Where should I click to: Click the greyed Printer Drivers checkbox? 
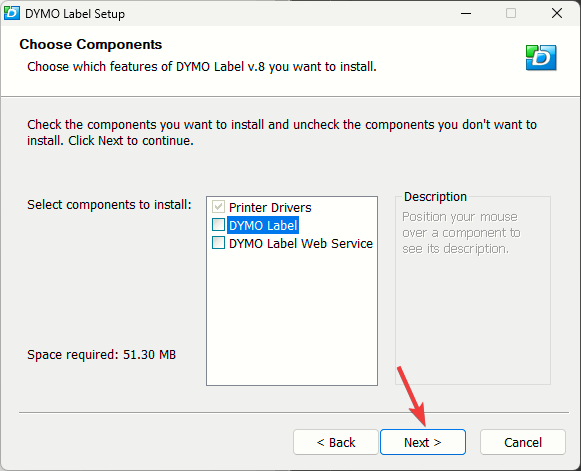pyautogui.click(x=218, y=206)
